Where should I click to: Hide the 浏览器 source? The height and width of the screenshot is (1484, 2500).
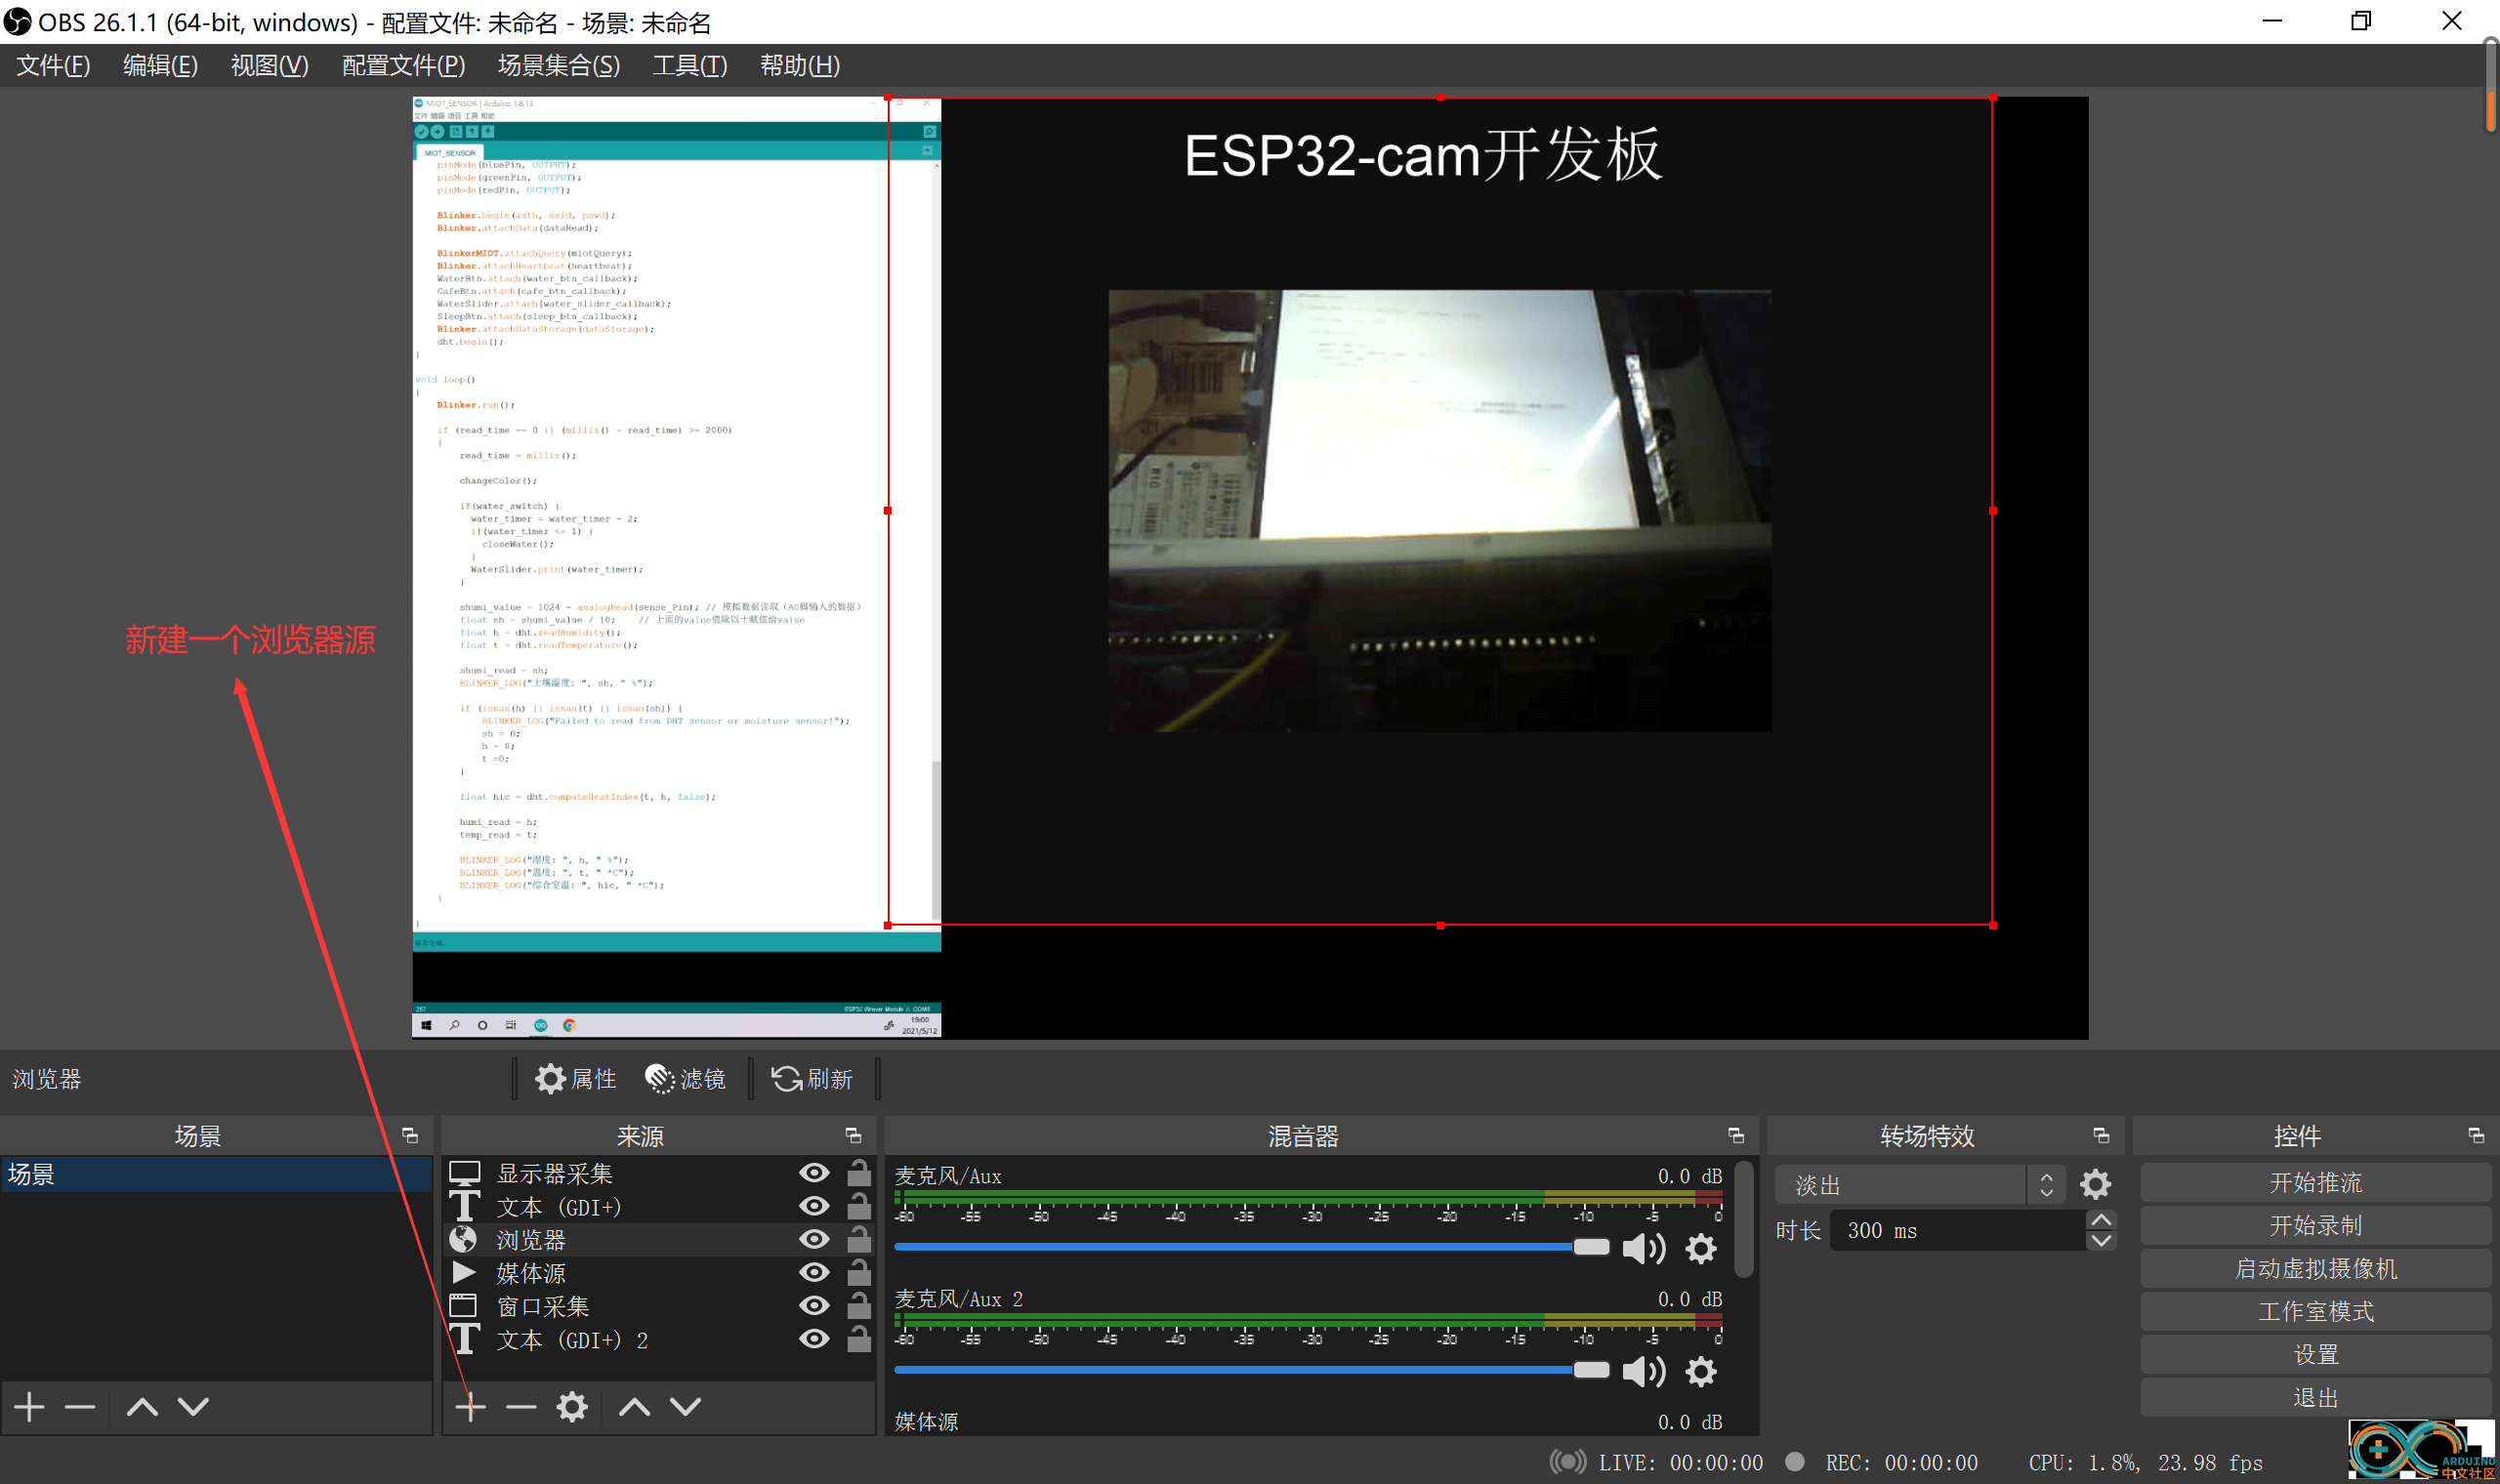tap(814, 1239)
